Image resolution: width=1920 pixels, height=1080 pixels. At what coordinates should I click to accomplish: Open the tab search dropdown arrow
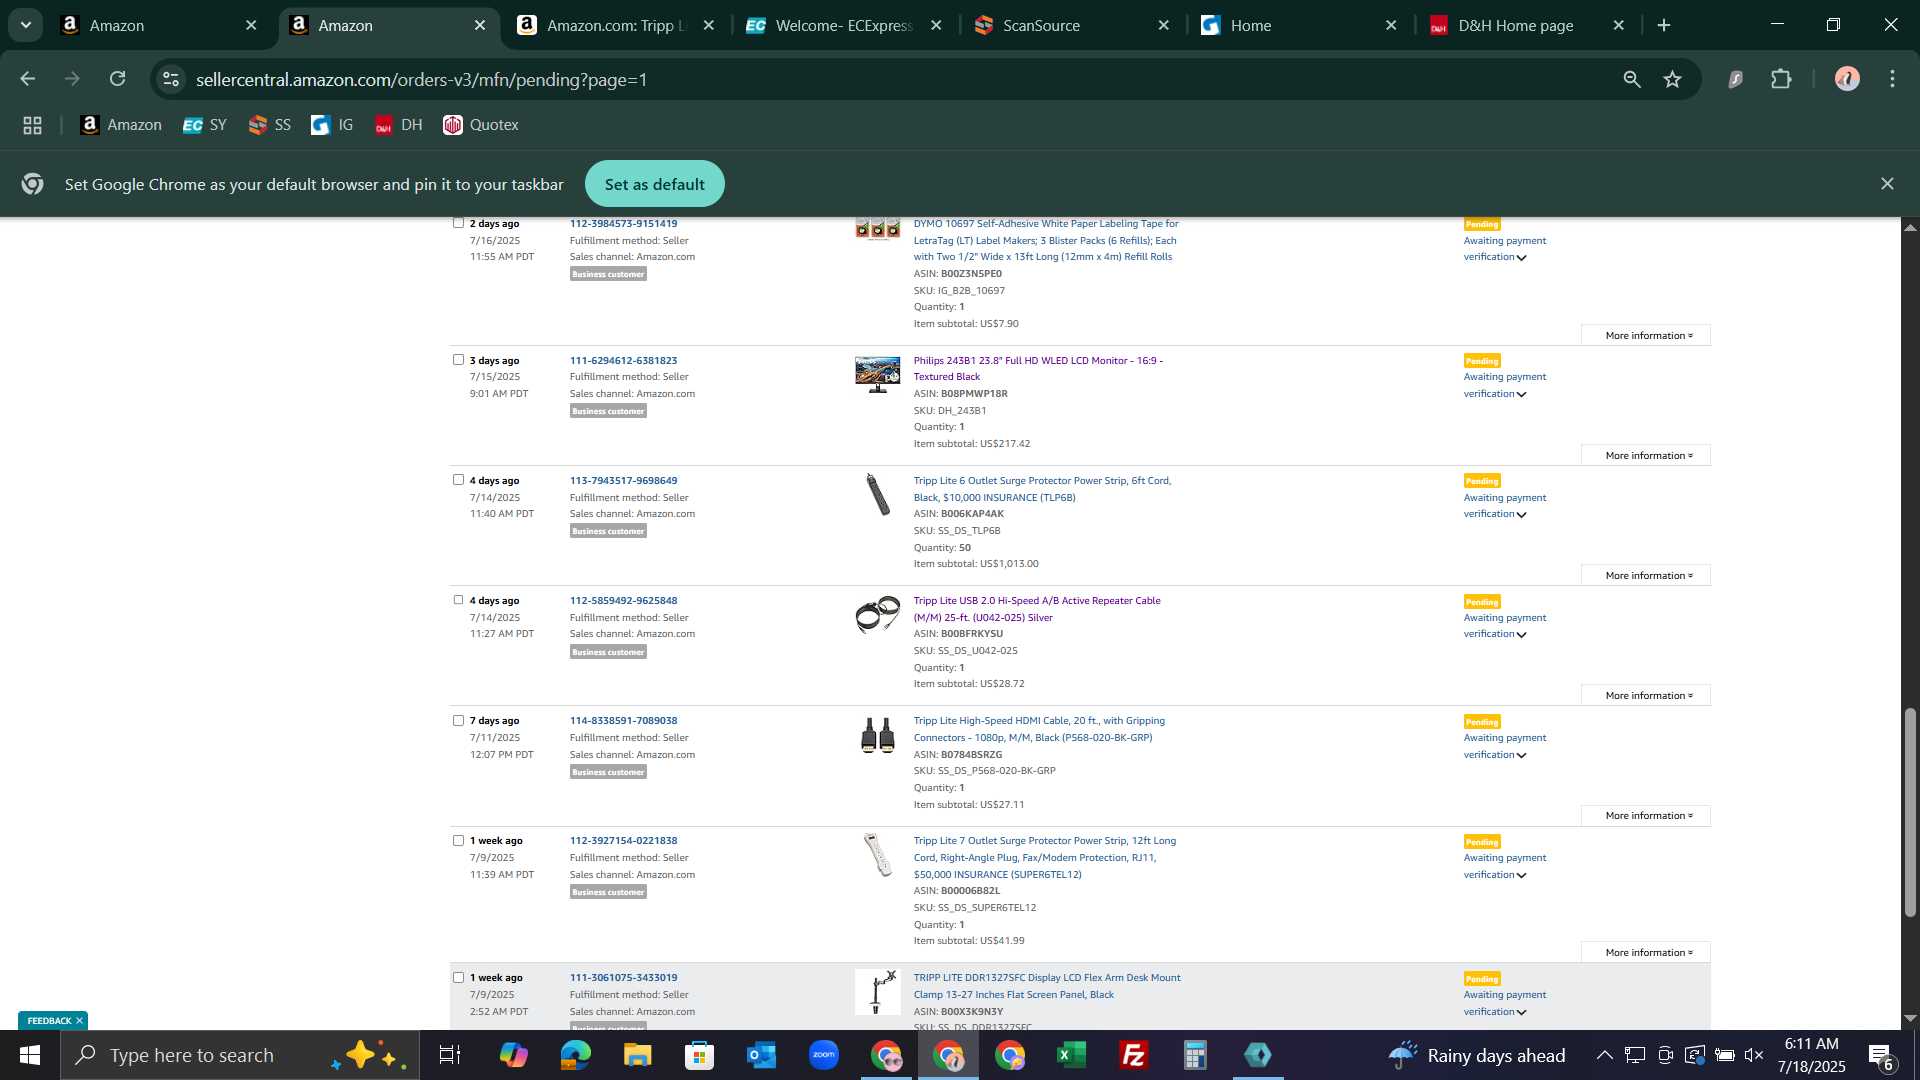[x=25, y=25]
